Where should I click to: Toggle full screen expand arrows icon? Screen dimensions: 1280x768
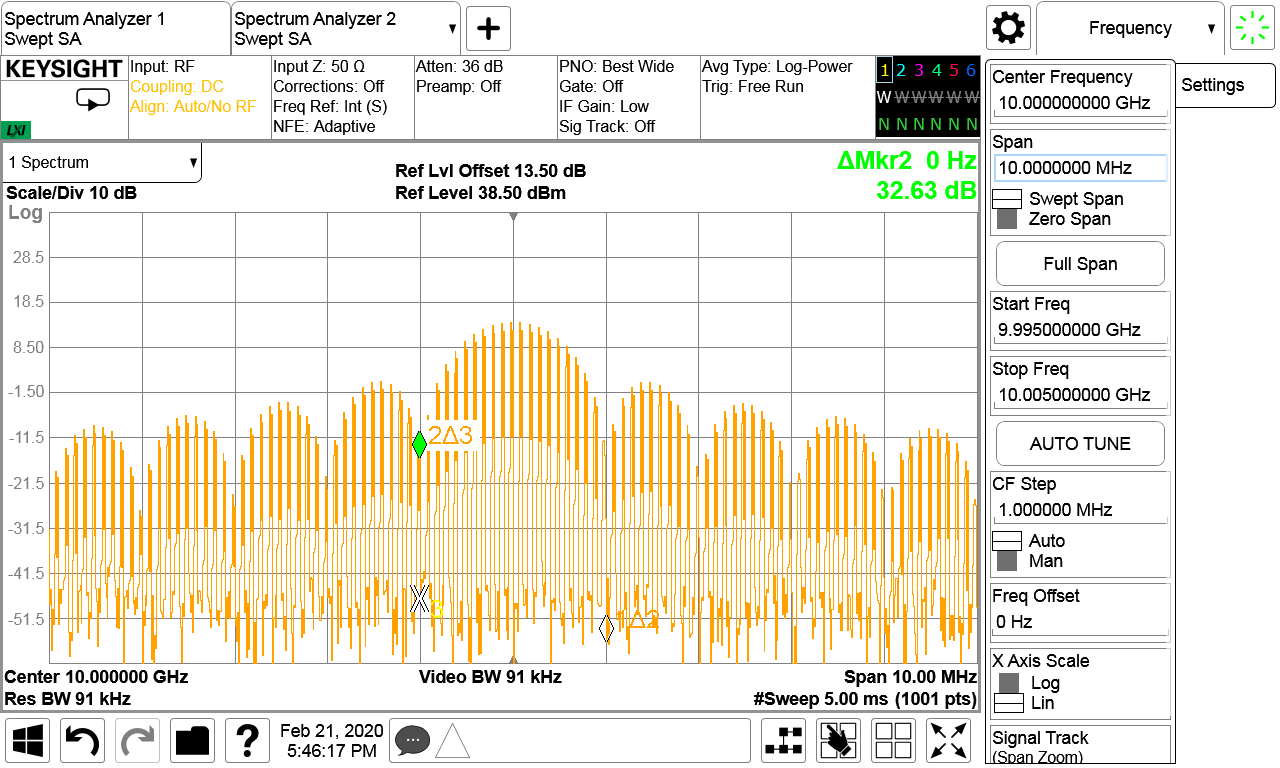point(950,741)
